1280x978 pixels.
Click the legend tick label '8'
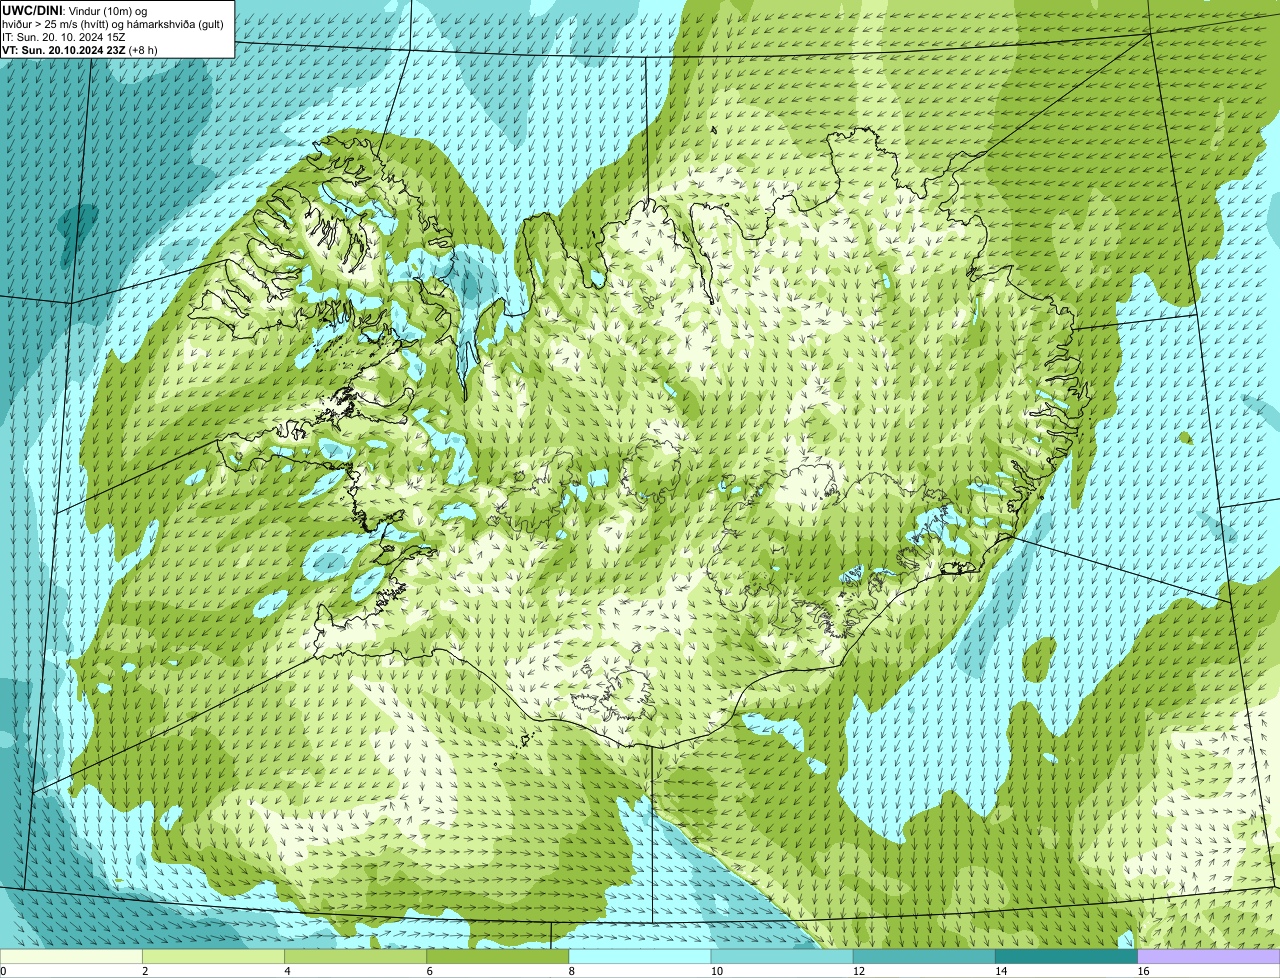572,971
